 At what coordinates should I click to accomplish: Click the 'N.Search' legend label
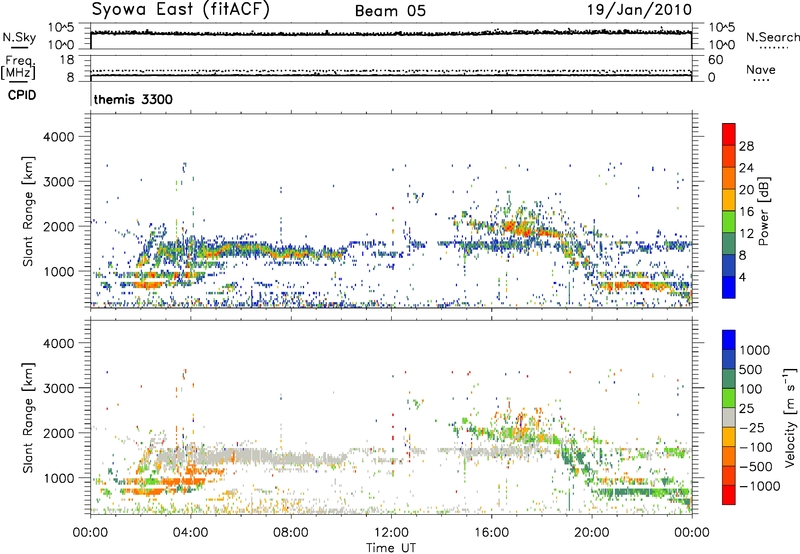[x=772, y=37]
